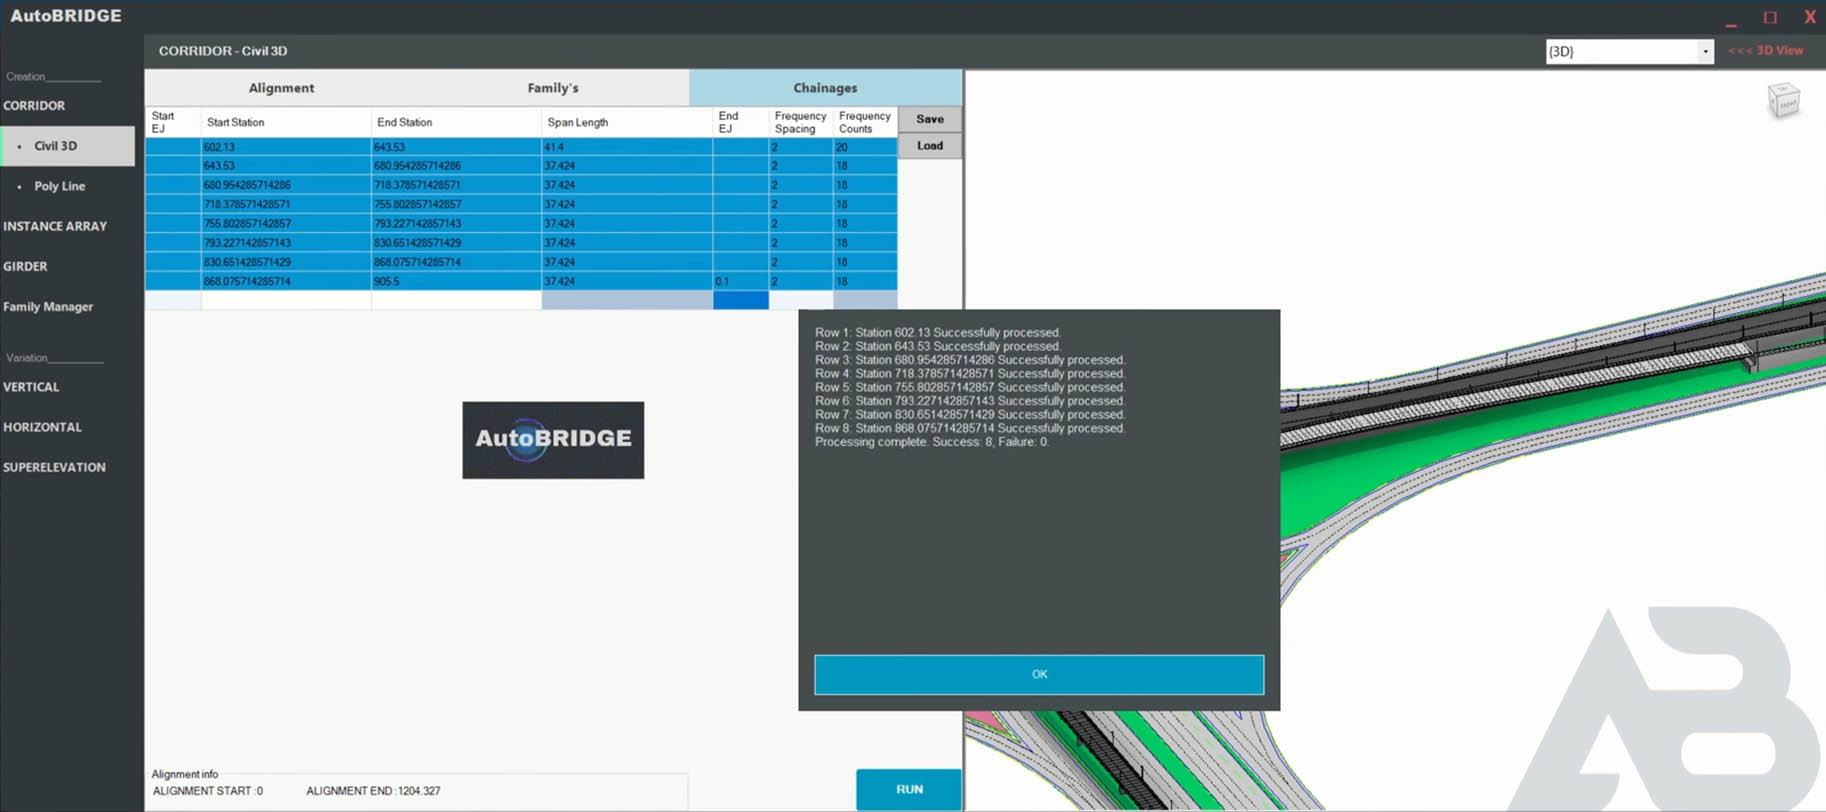Click the Row 1 Station 602.13 log line

tap(938, 332)
